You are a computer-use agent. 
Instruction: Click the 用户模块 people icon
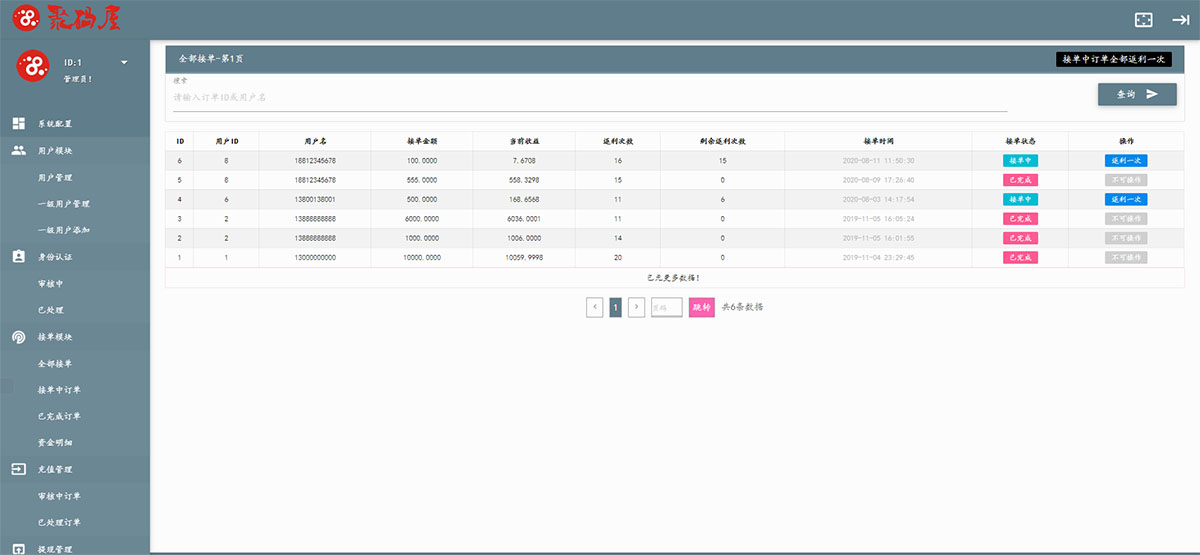[19, 151]
